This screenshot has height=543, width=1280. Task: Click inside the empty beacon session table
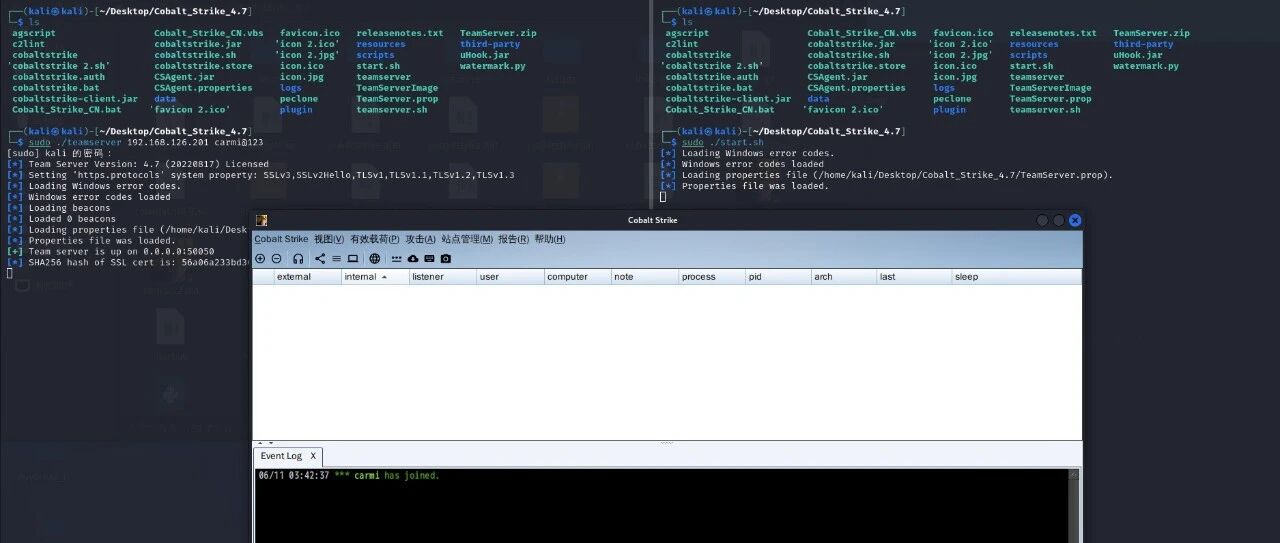(x=667, y=361)
